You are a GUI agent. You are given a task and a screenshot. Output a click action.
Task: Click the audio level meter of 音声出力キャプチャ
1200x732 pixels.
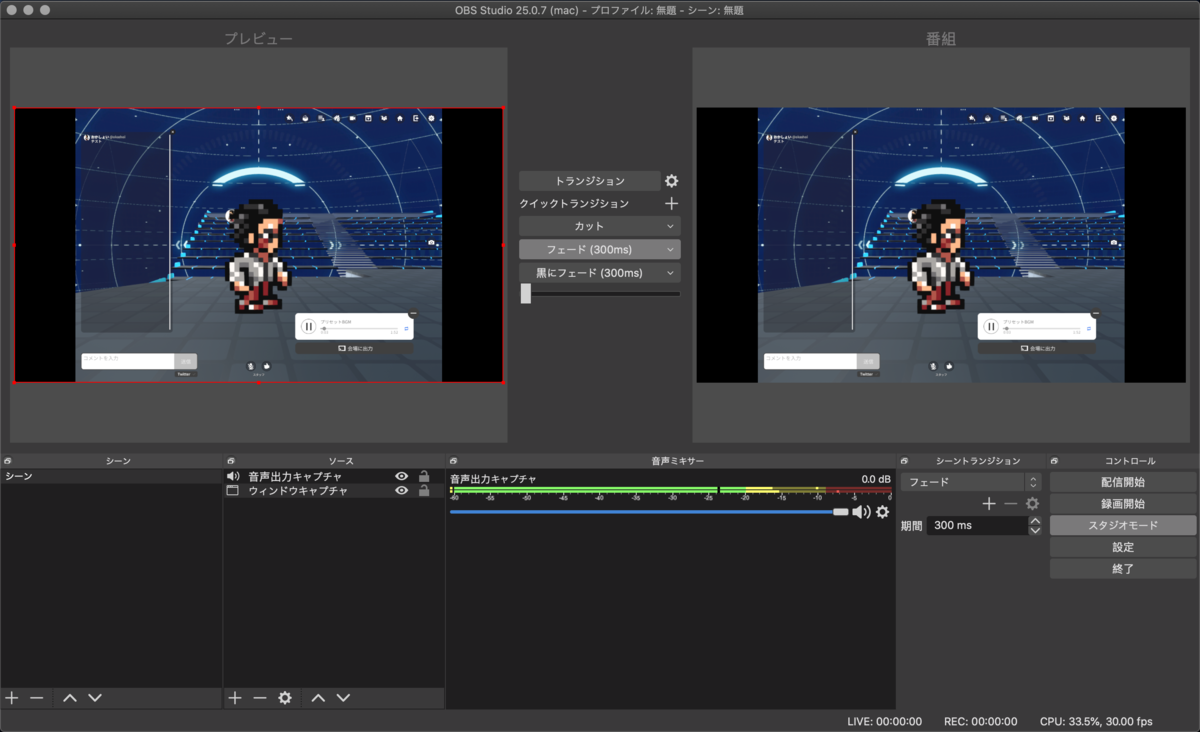coord(670,492)
